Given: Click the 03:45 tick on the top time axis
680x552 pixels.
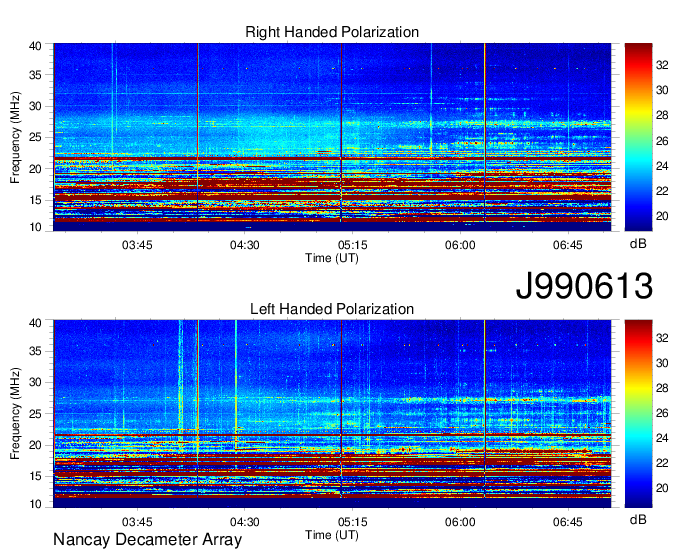Looking at the screenshot, I should (137, 245).
